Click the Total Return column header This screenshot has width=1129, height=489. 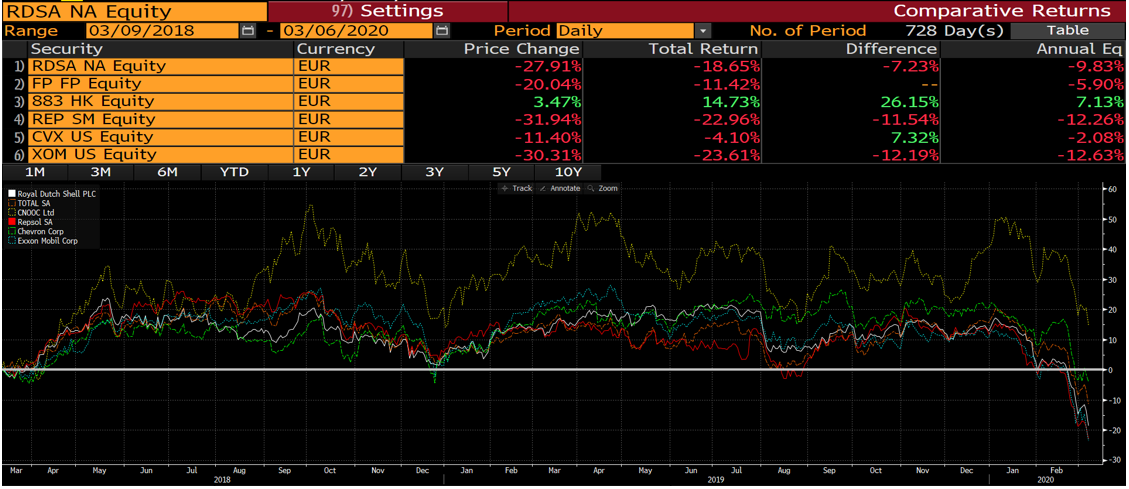pos(671,49)
